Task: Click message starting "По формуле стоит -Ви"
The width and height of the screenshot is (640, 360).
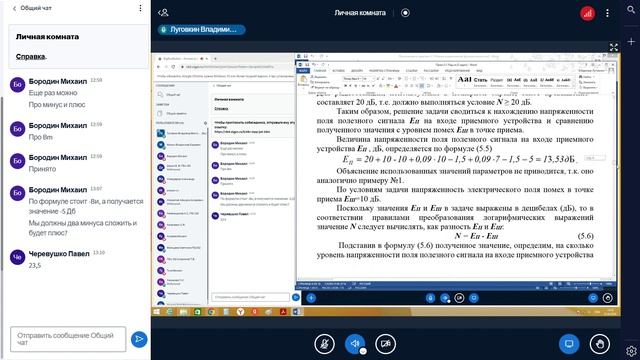Action: click(x=86, y=206)
